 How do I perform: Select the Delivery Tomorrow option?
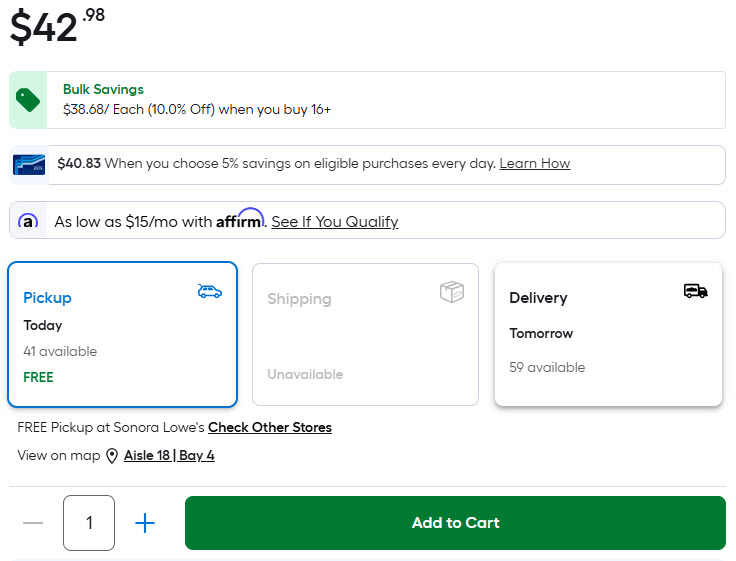point(608,335)
